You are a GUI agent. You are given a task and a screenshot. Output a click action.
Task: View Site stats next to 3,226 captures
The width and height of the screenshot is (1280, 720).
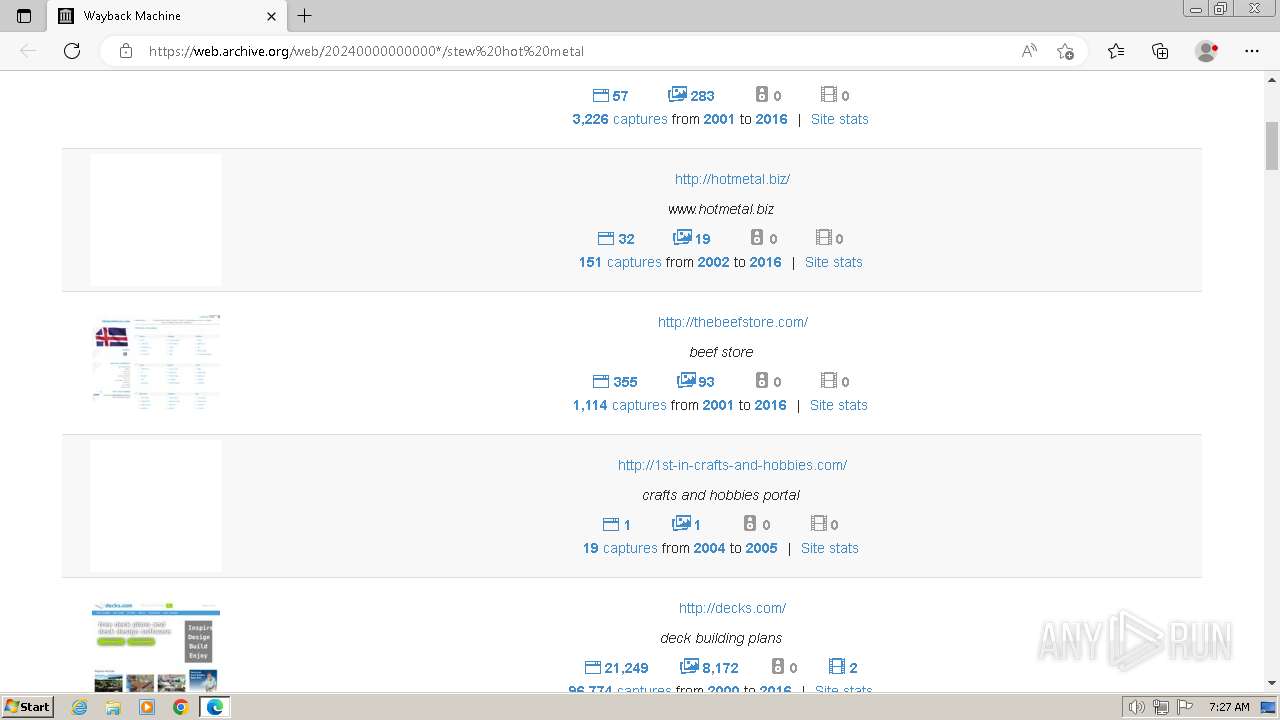[840, 119]
